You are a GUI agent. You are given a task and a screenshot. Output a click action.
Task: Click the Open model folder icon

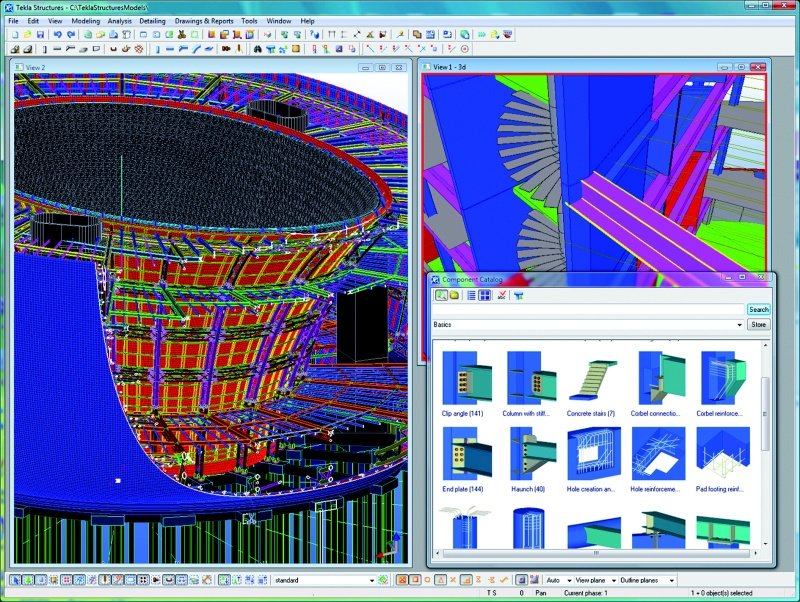(28, 35)
